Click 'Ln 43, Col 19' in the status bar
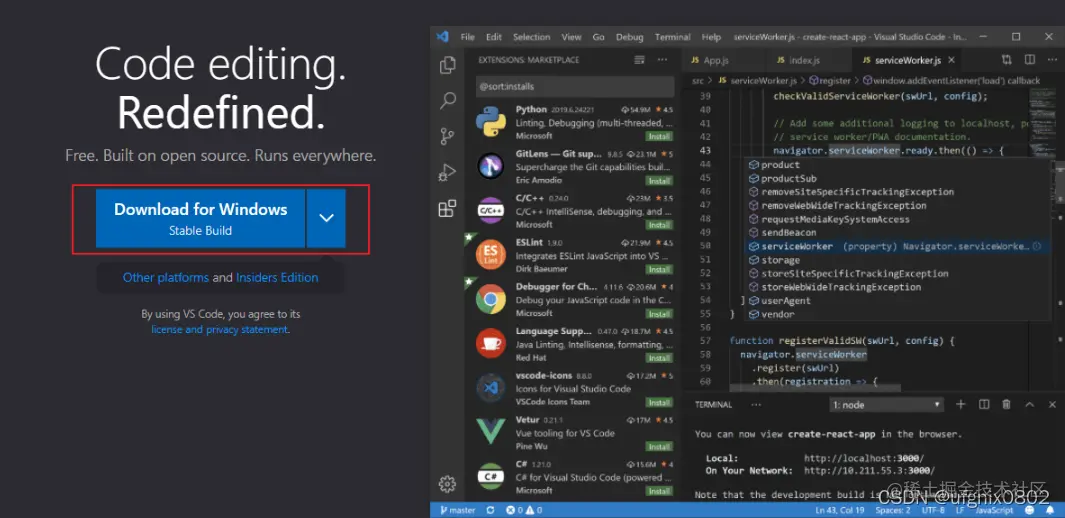 coord(841,510)
